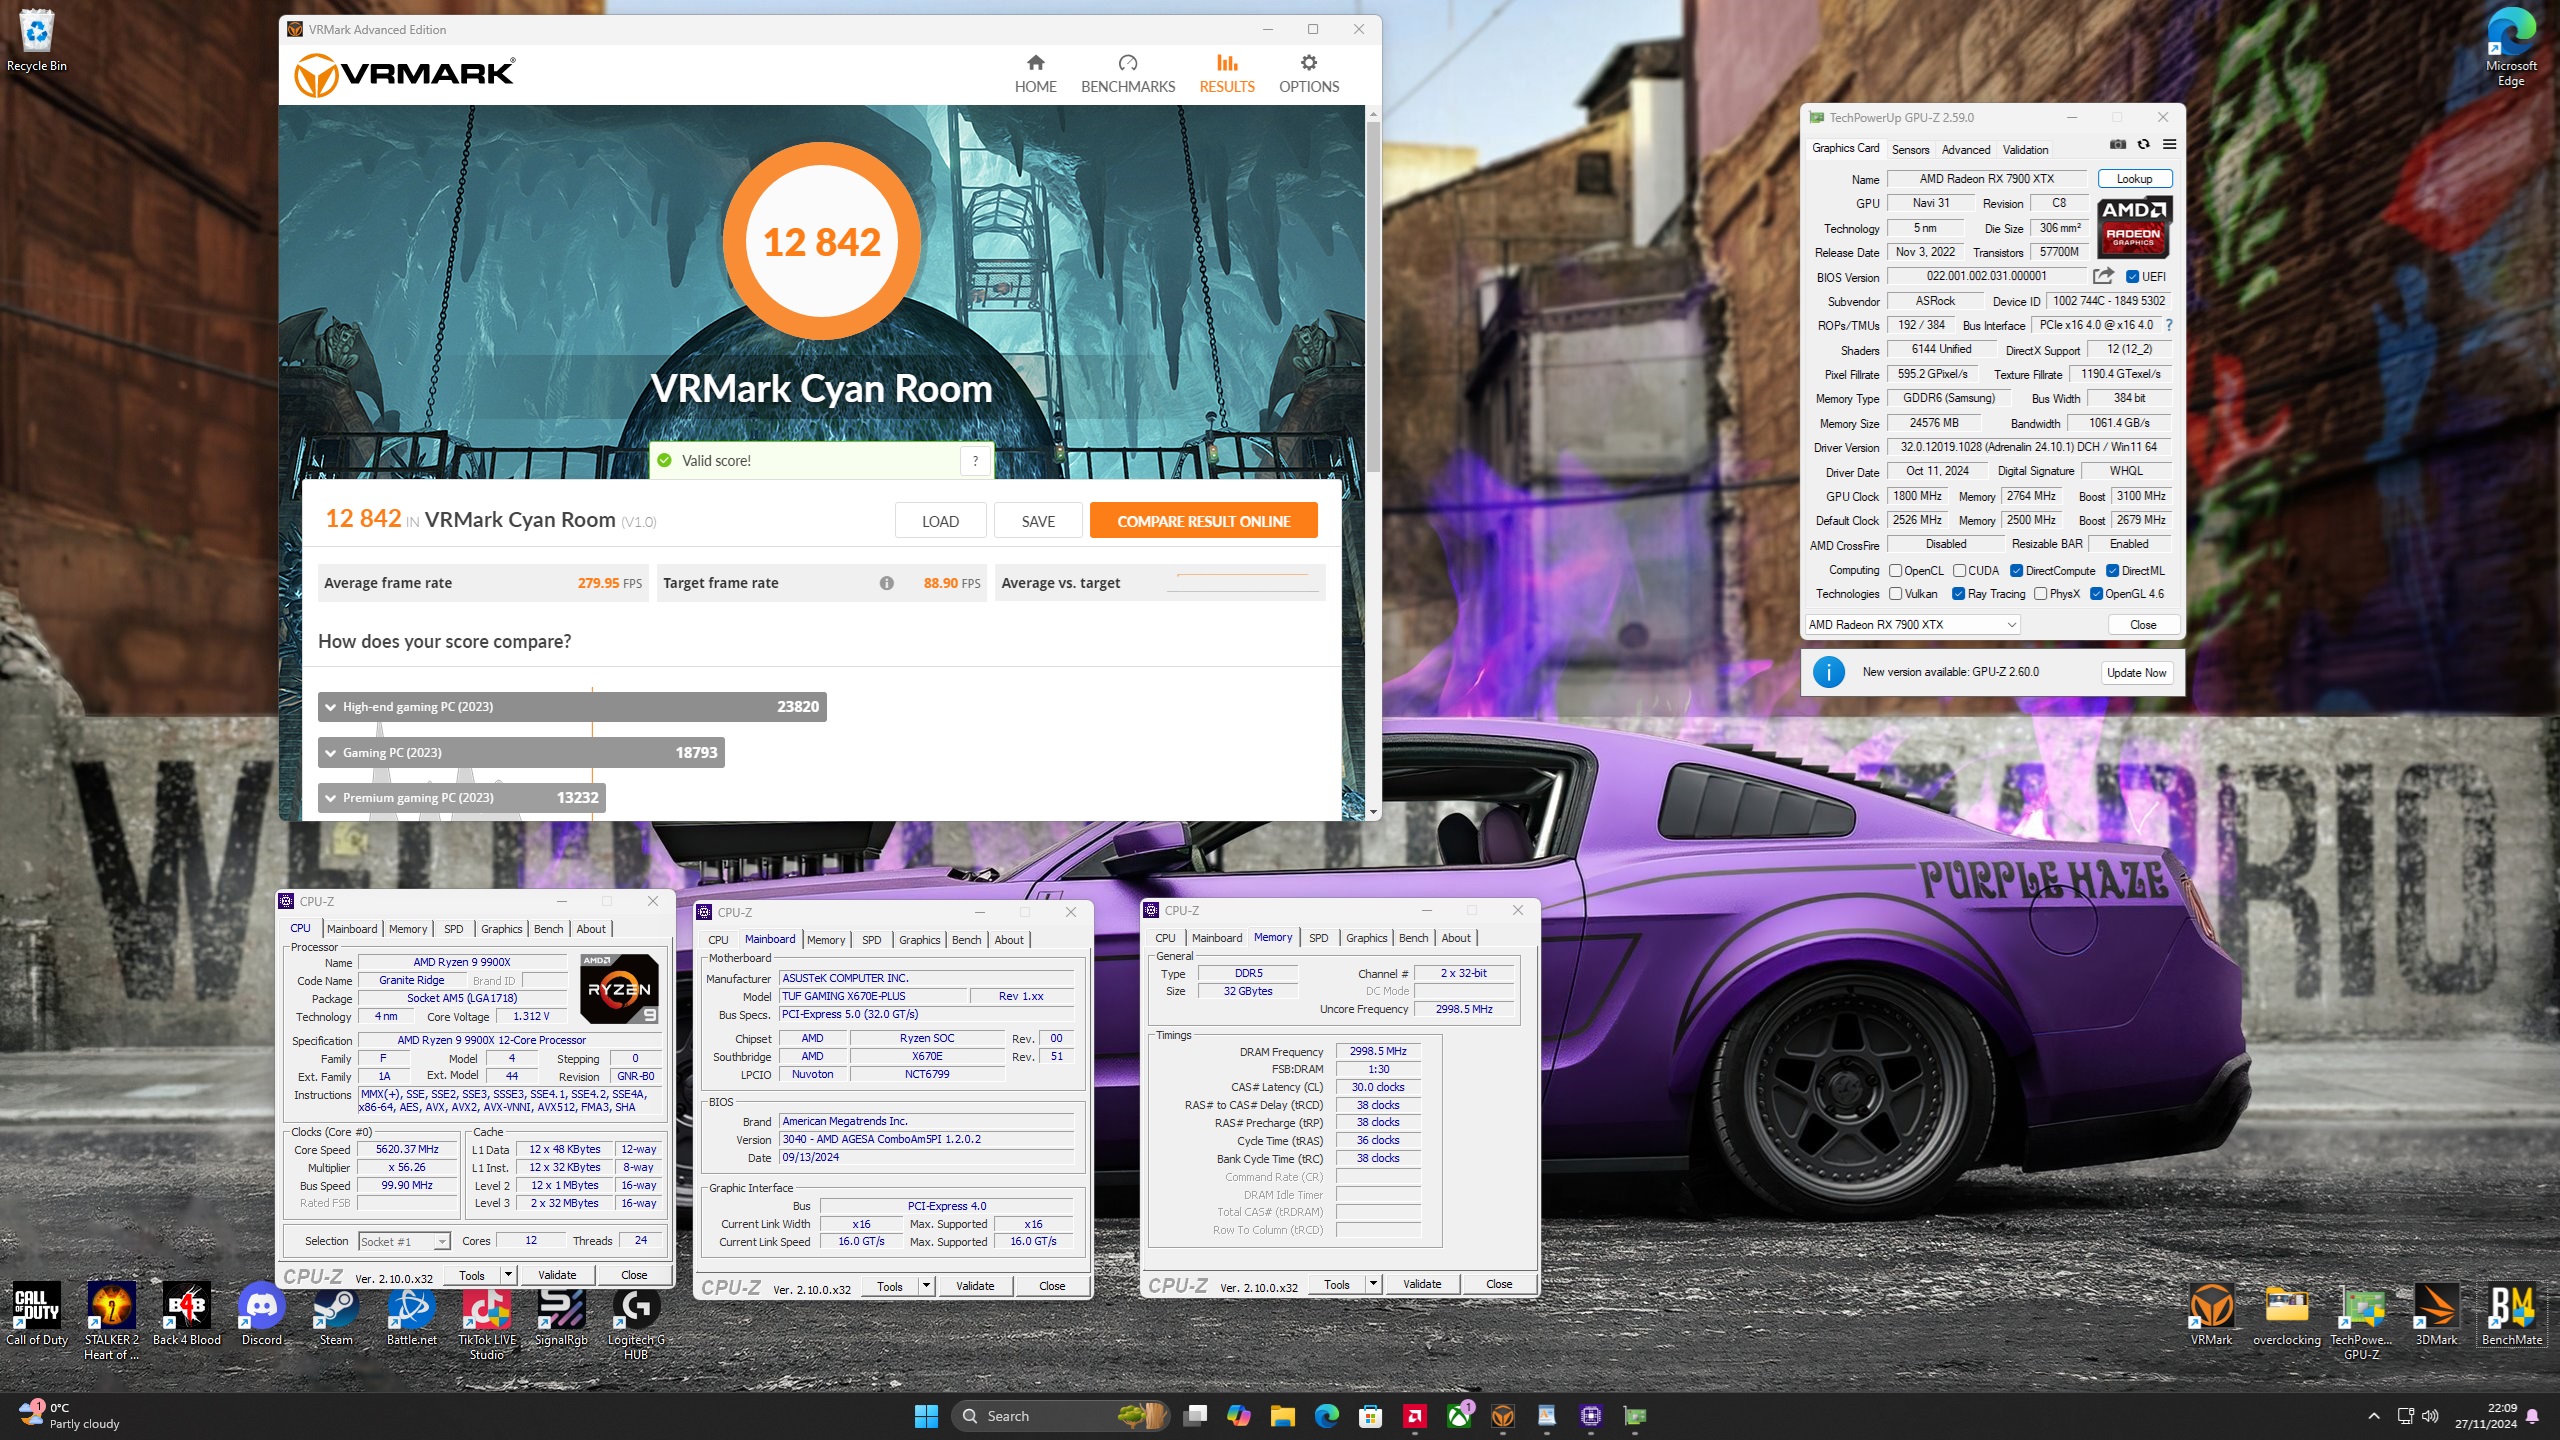The image size is (2560, 1440).
Task: Open Tools dropdown arrow in CPU-Z CPU window
Action: (x=508, y=1275)
